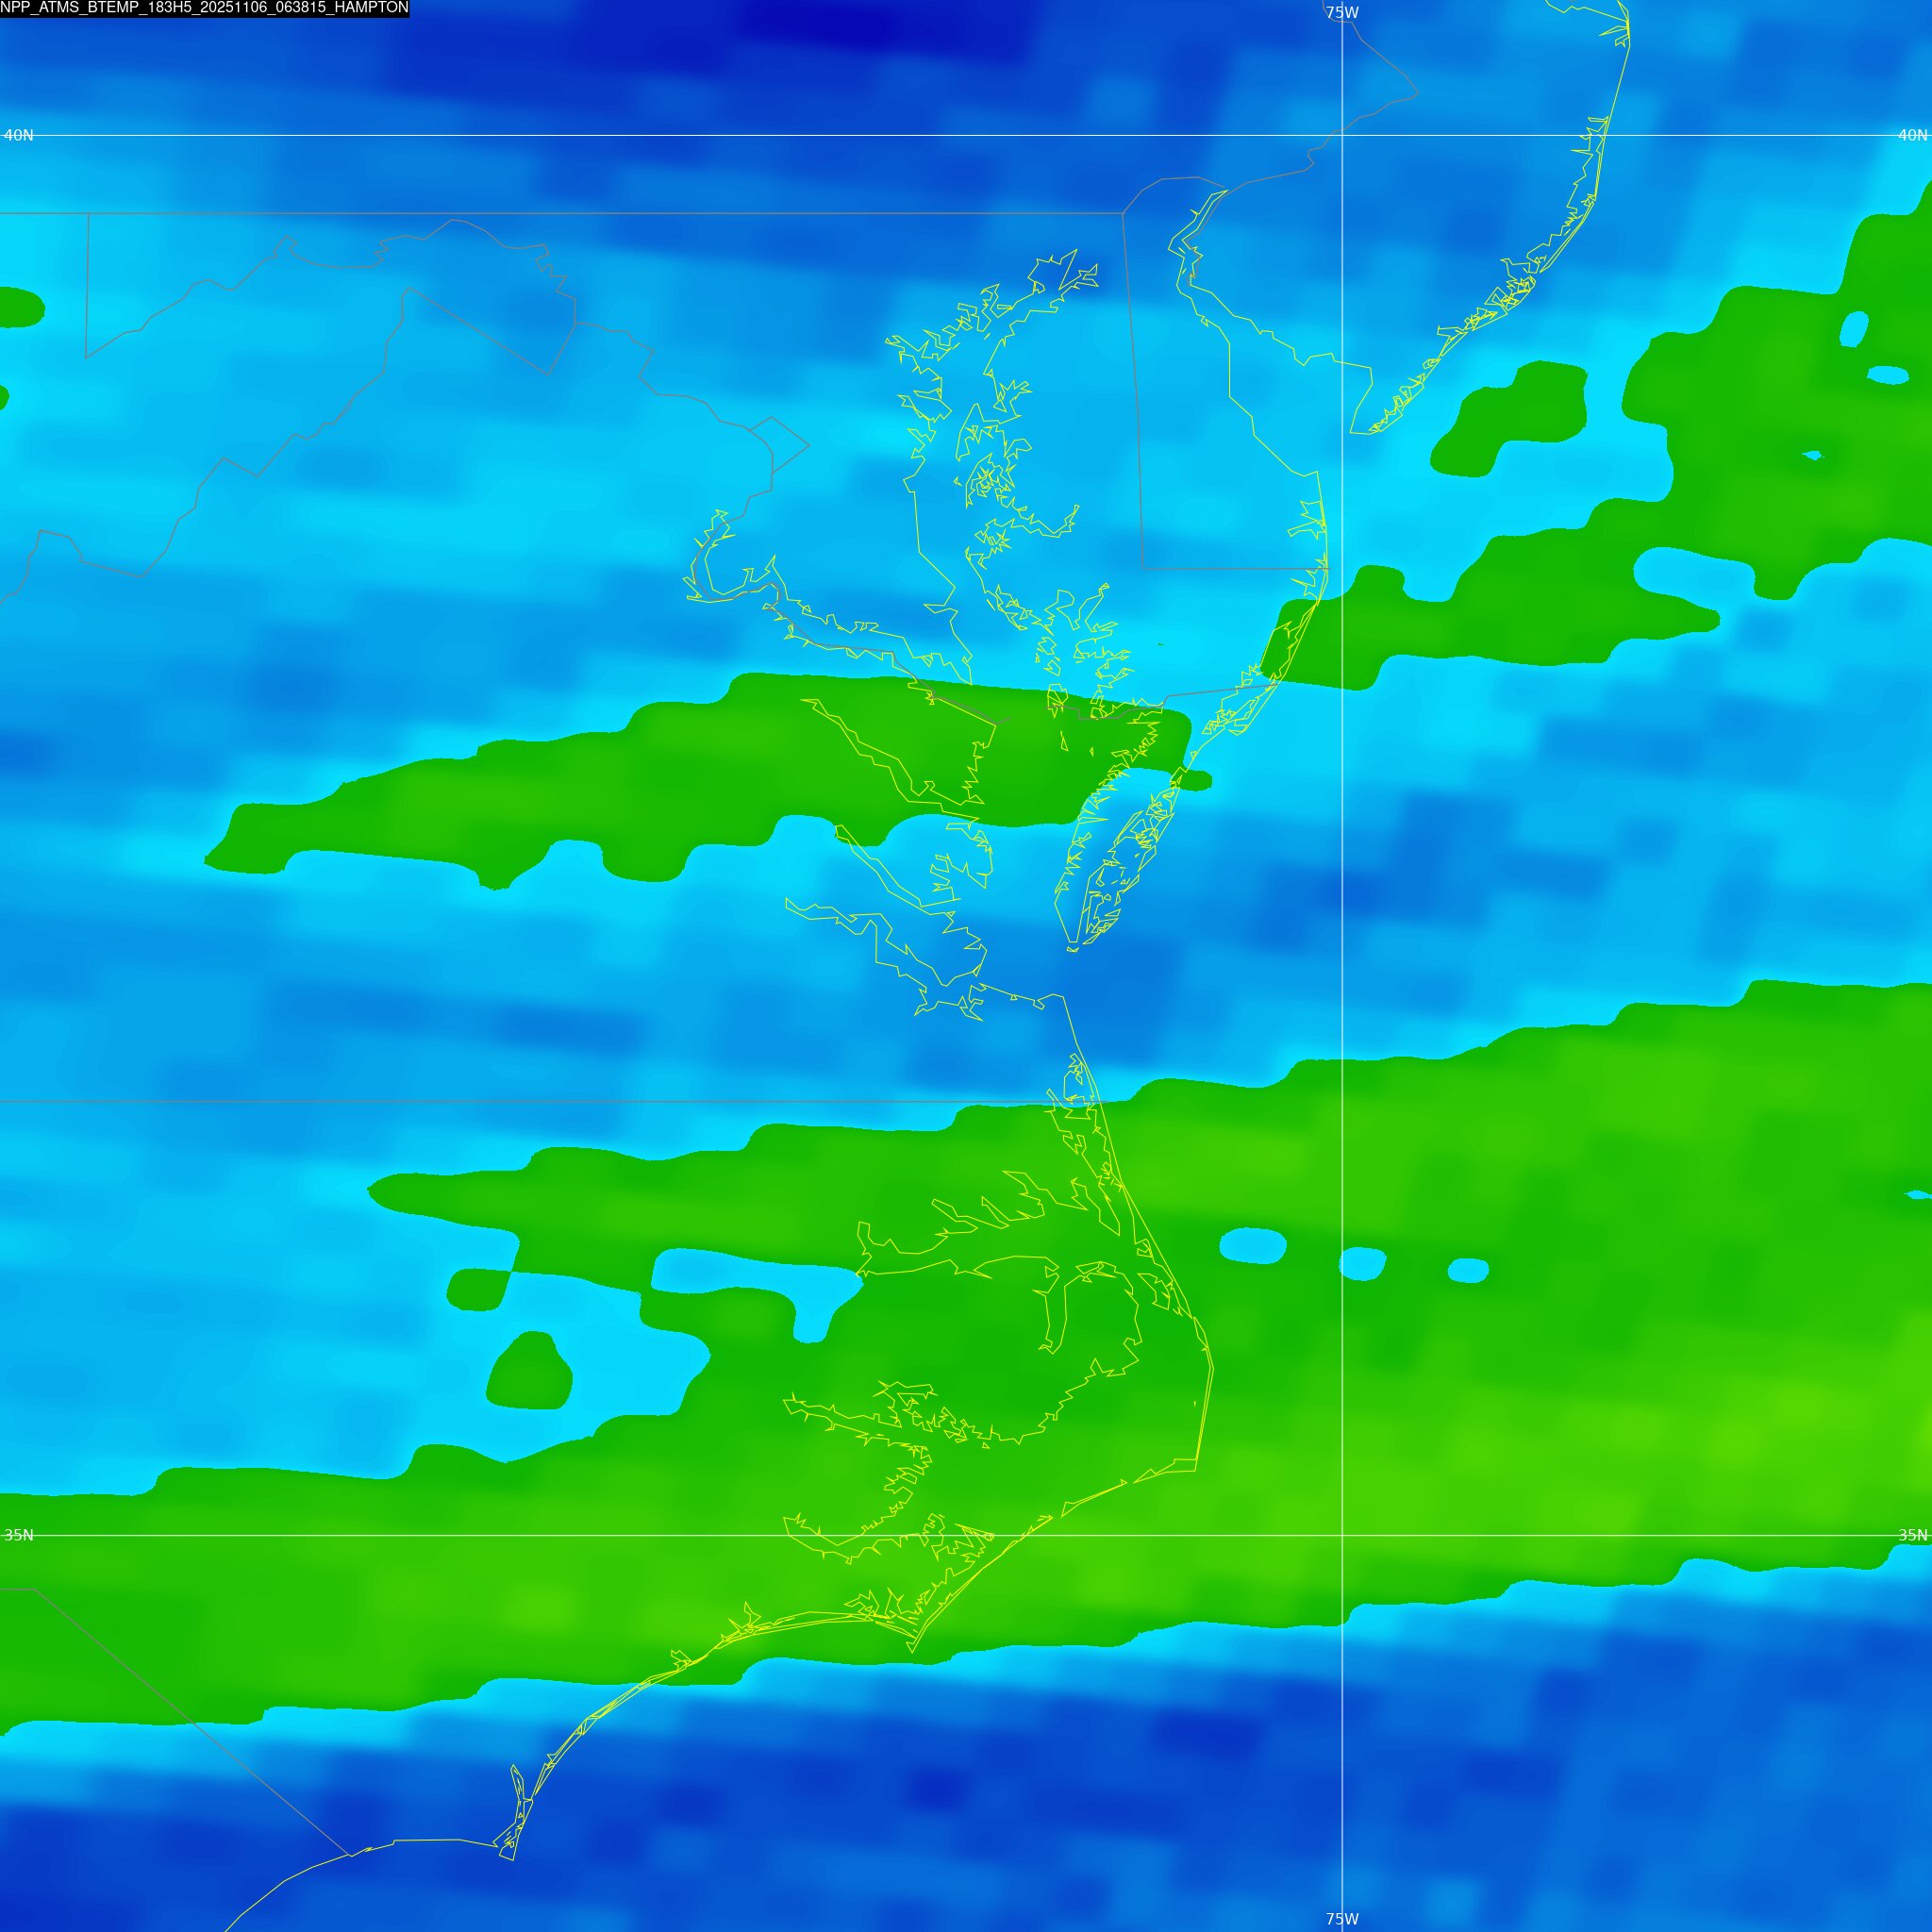The image size is (1932, 1932).
Task: Click the green blob off the New Jersey coast
Action: 1515,415
